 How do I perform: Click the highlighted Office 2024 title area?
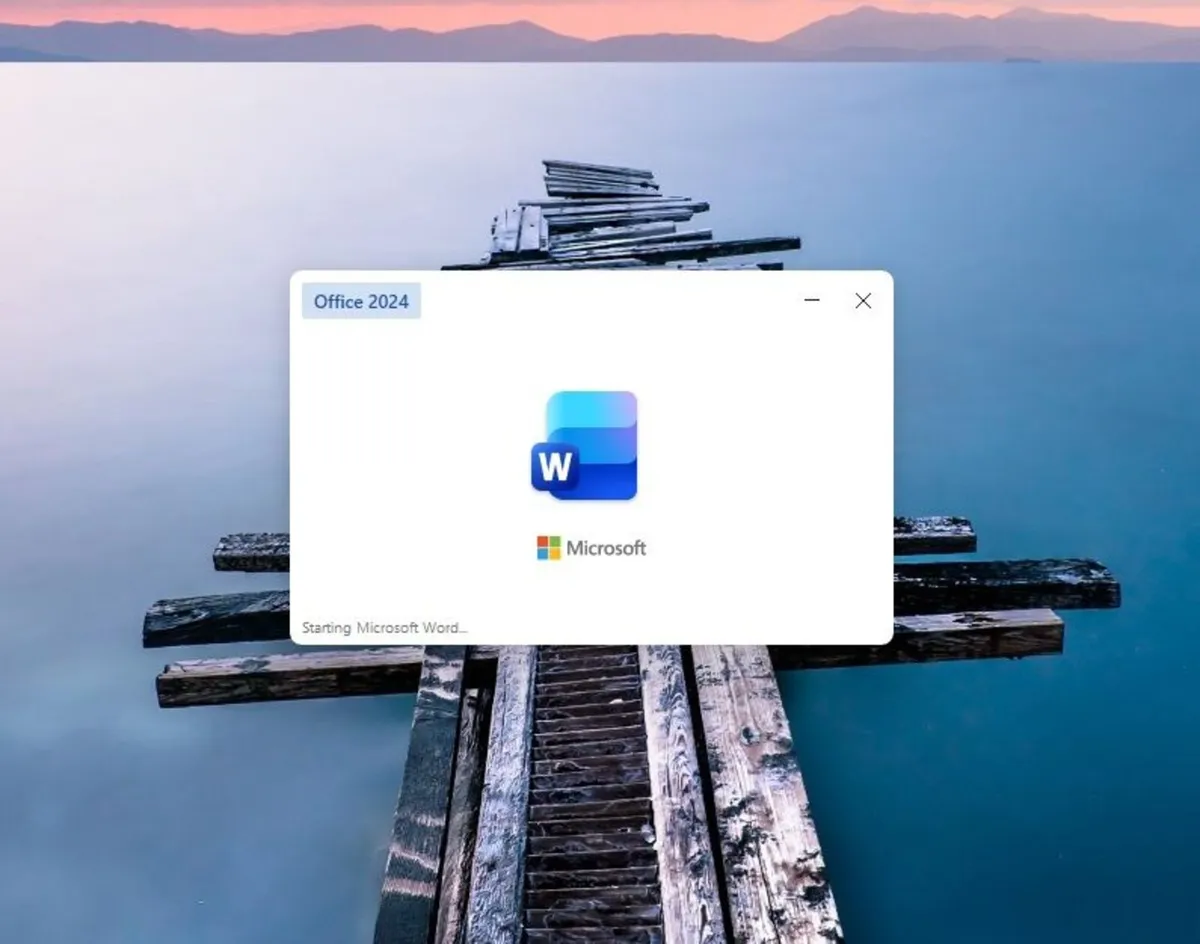pos(360,301)
